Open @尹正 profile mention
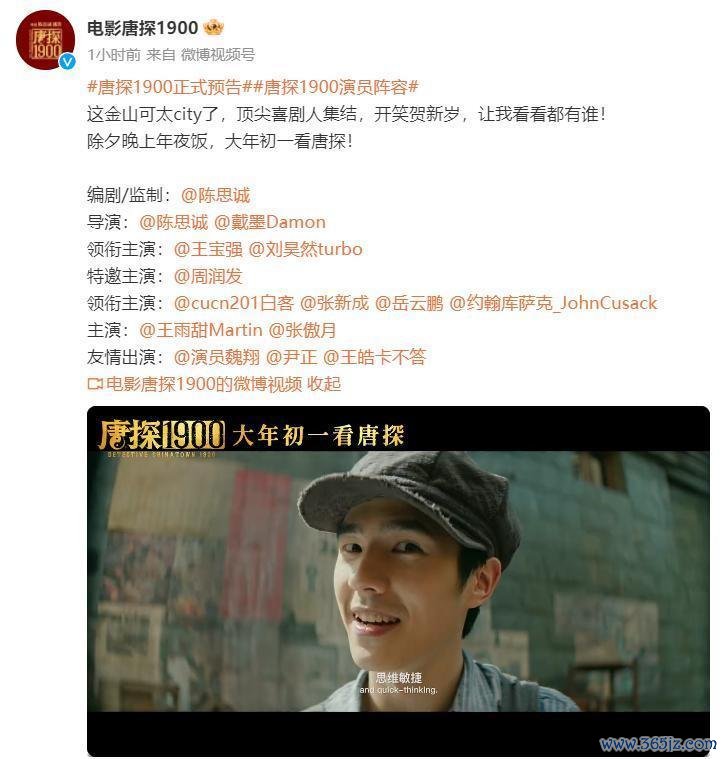 coord(291,357)
